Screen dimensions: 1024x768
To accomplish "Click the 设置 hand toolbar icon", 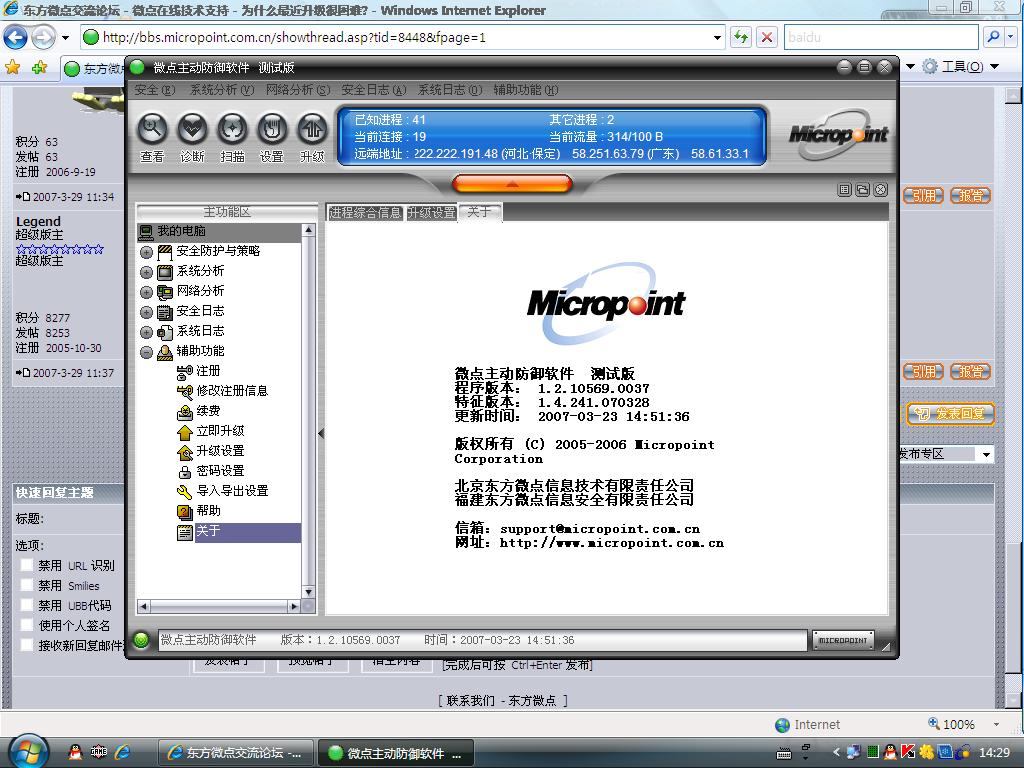I will pyautogui.click(x=272, y=129).
